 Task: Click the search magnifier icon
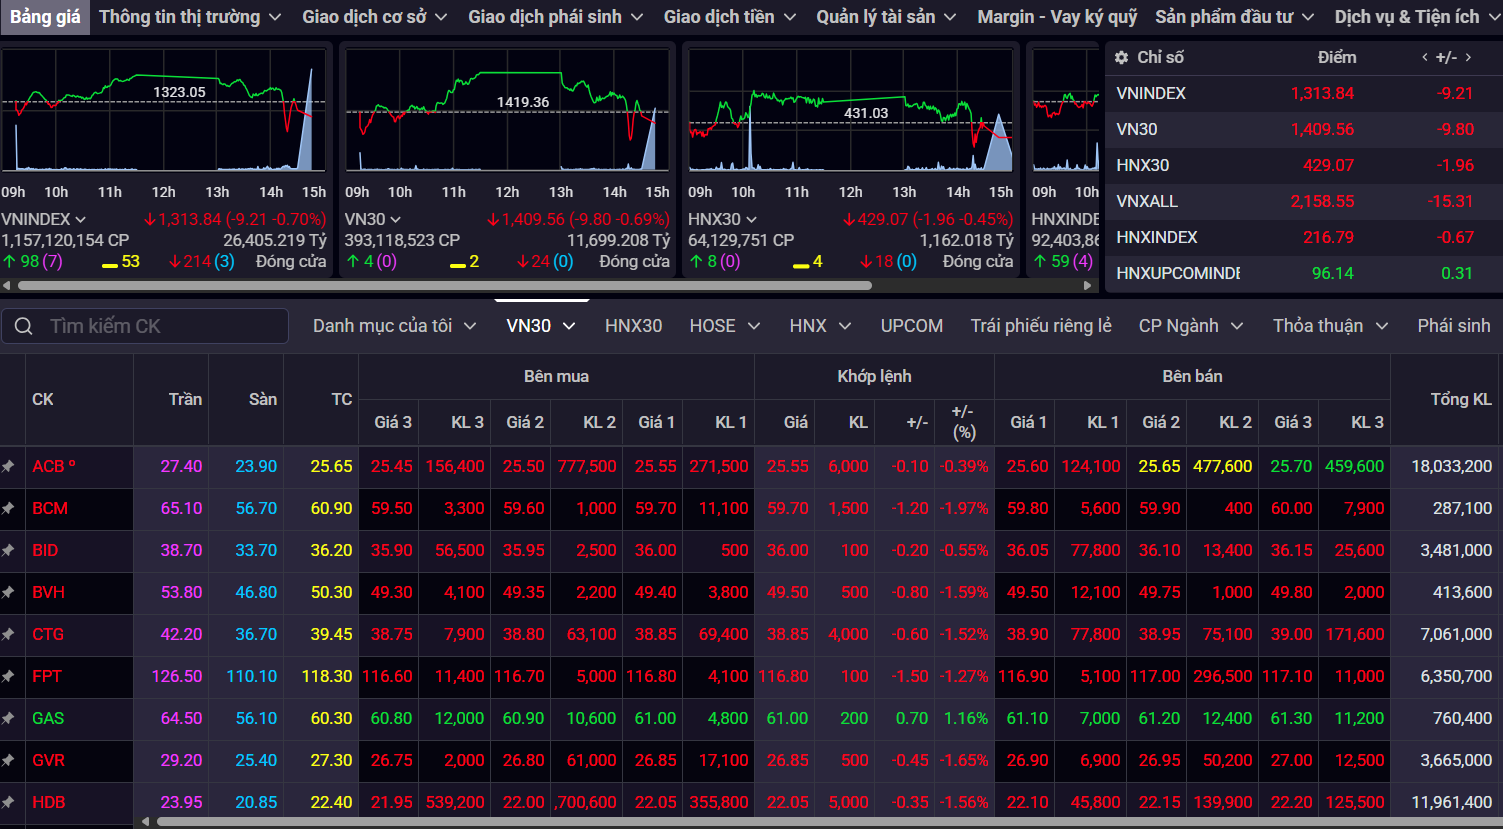(23, 326)
